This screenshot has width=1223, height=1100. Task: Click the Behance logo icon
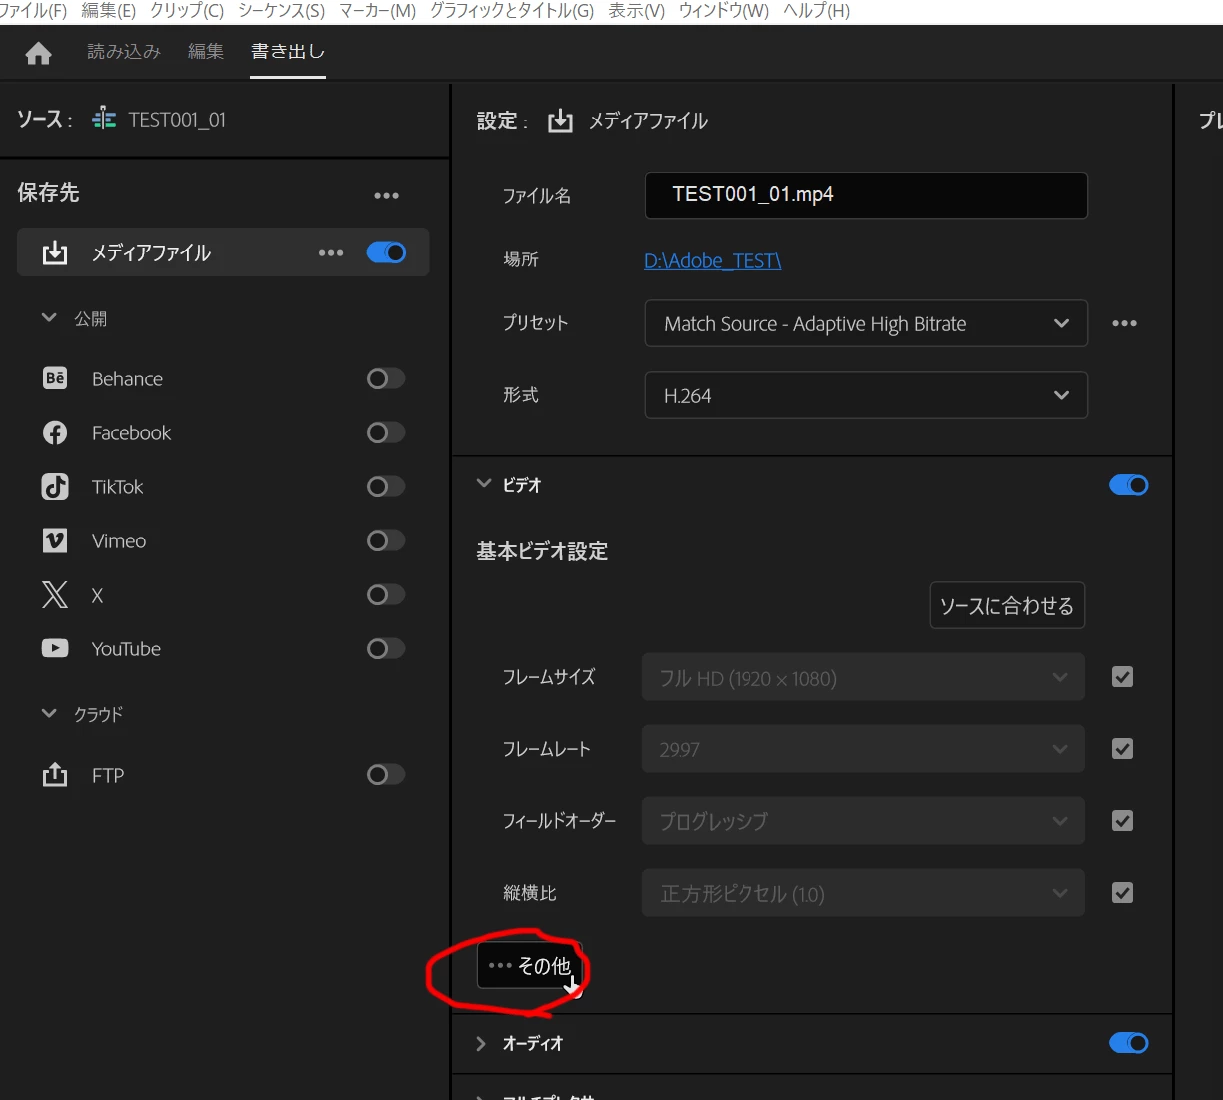pyautogui.click(x=55, y=378)
